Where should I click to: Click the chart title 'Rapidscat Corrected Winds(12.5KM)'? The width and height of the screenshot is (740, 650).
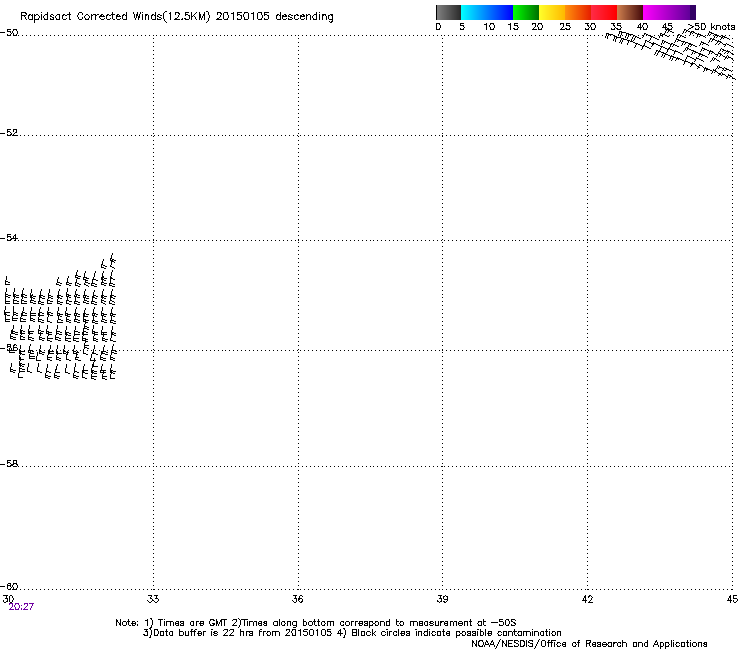(115, 17)
